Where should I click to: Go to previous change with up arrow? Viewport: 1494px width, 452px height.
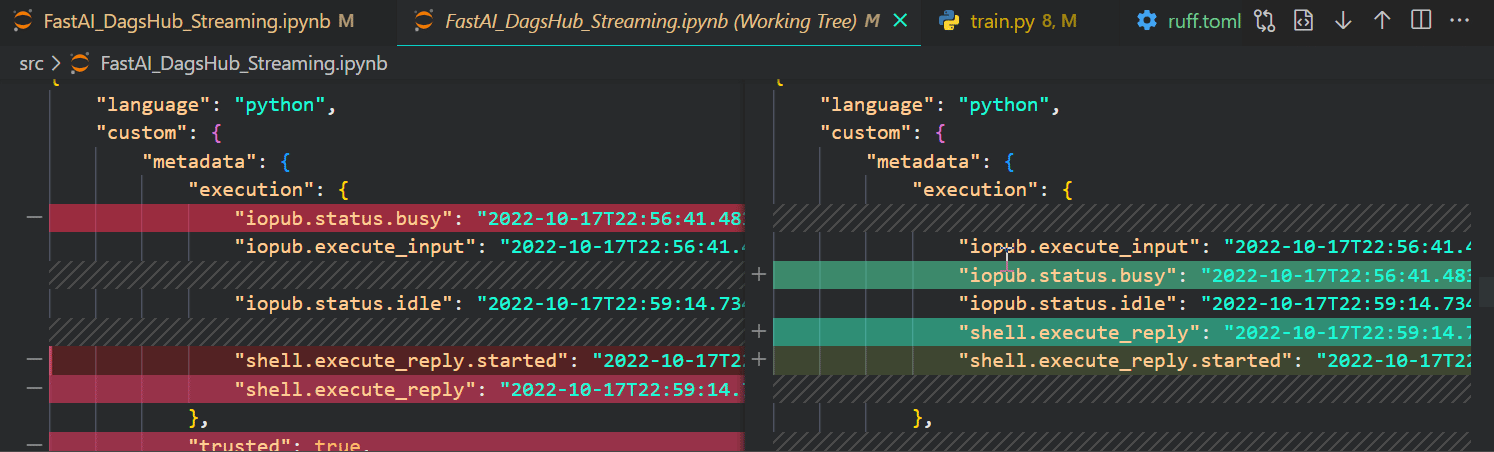point(1382,20)
